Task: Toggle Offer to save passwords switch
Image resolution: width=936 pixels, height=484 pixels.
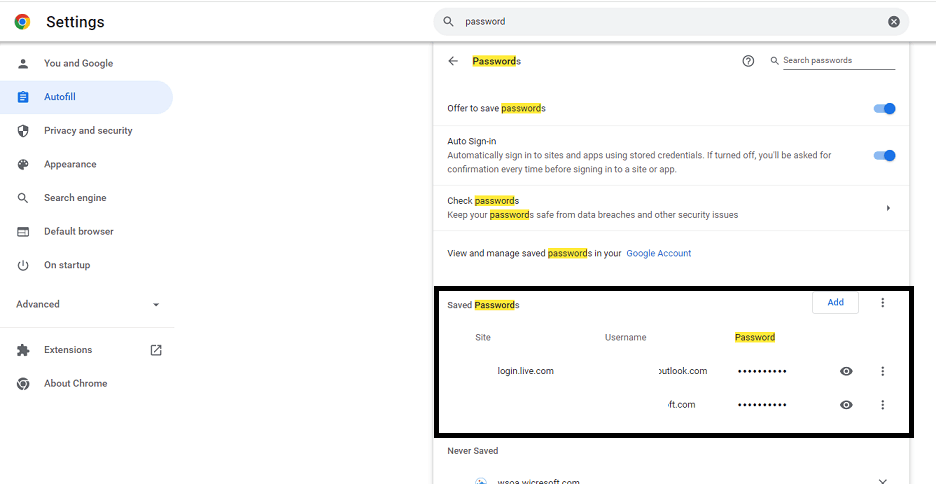Action: coord(885,109)
